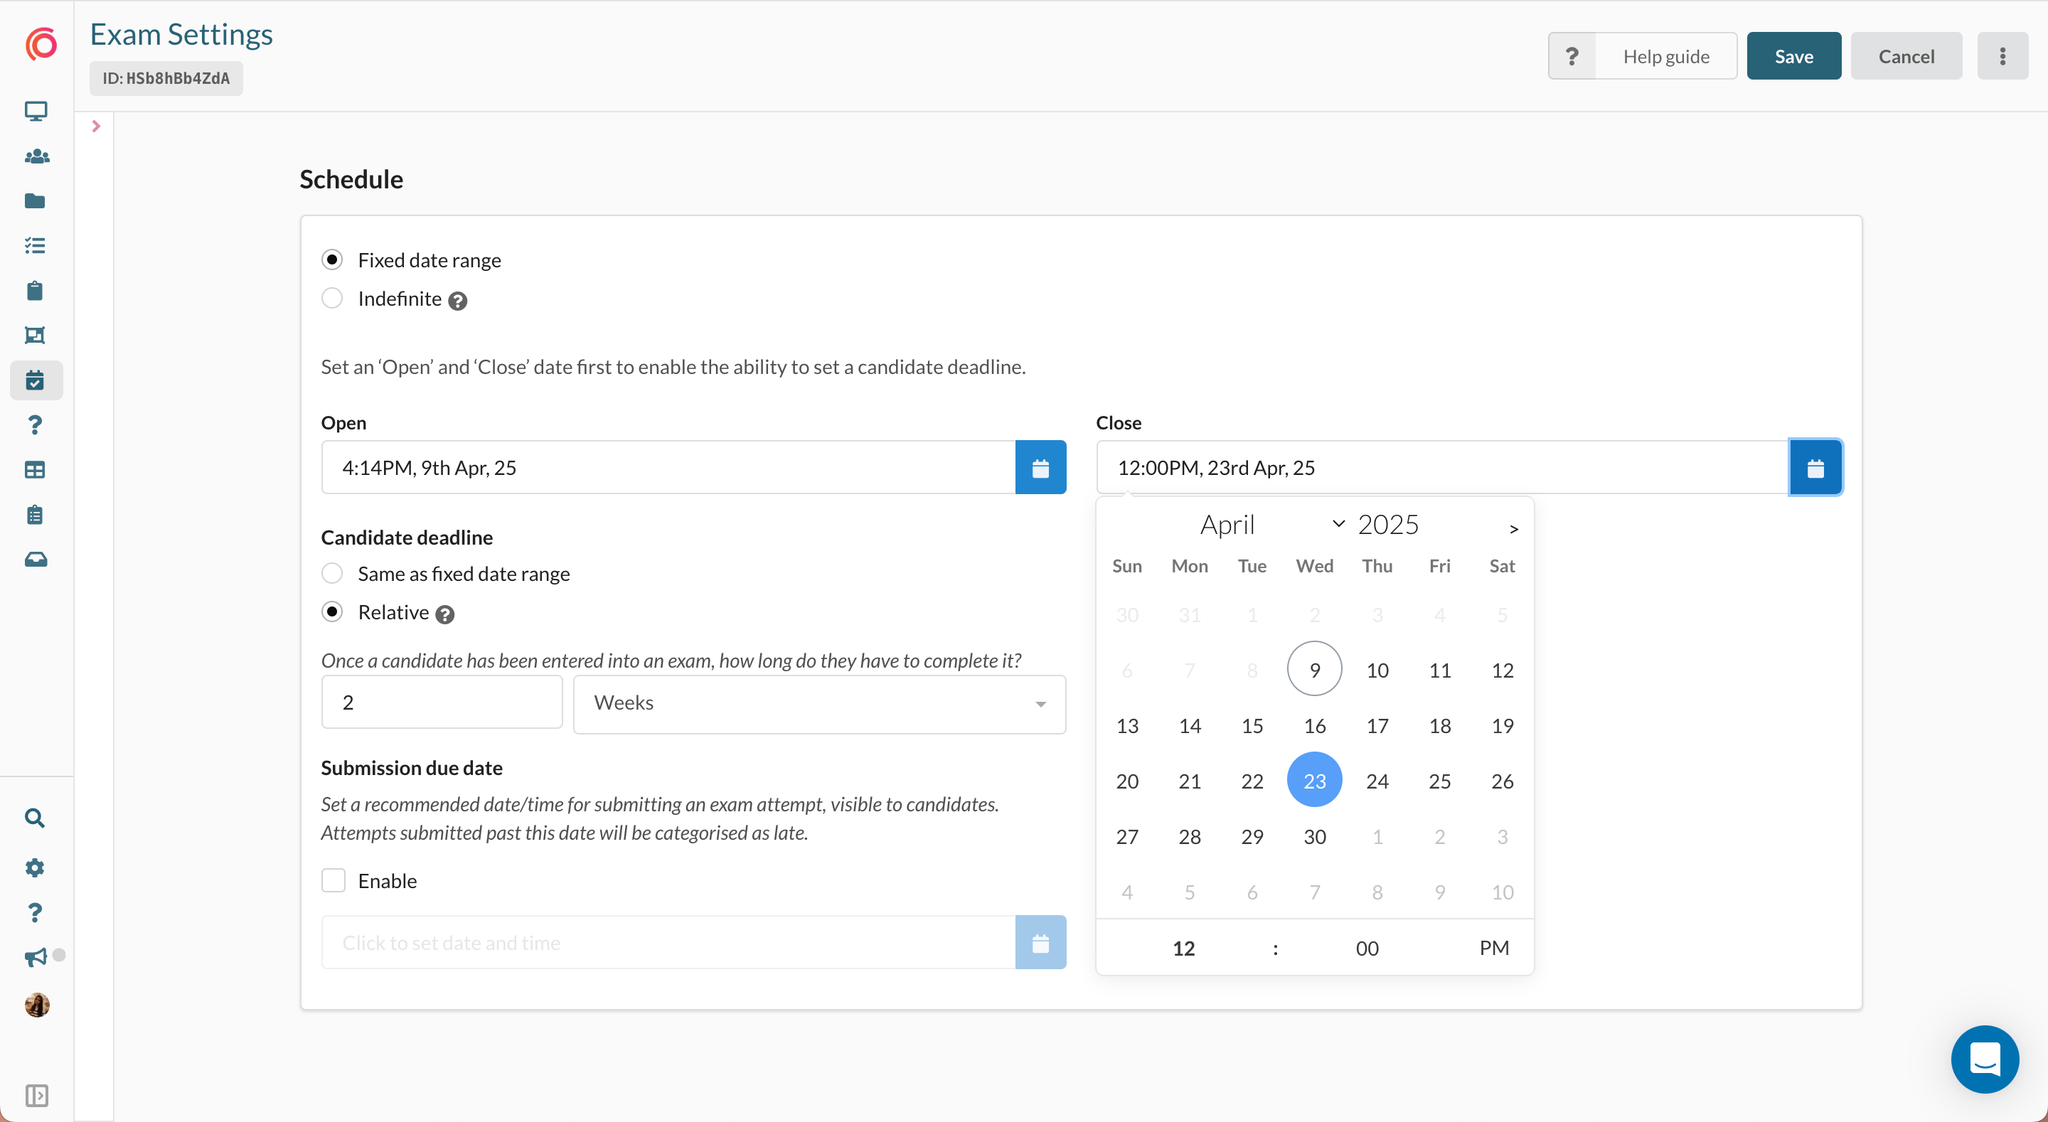Enable the submission due date checkbox
The height and width of the screenshot is (1122, 2048).
(333, 880)
